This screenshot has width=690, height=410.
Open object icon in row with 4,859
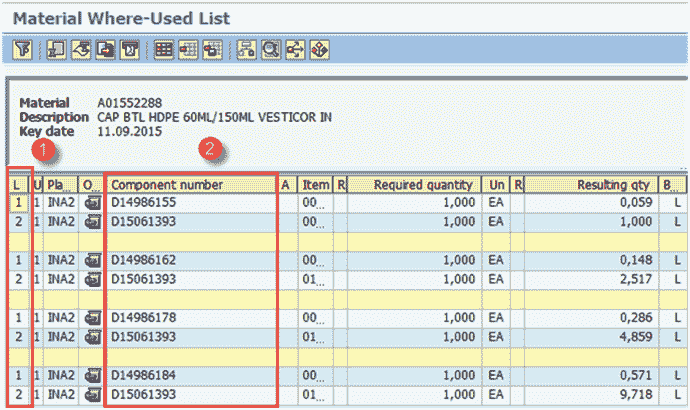click(x=92, y=337)
